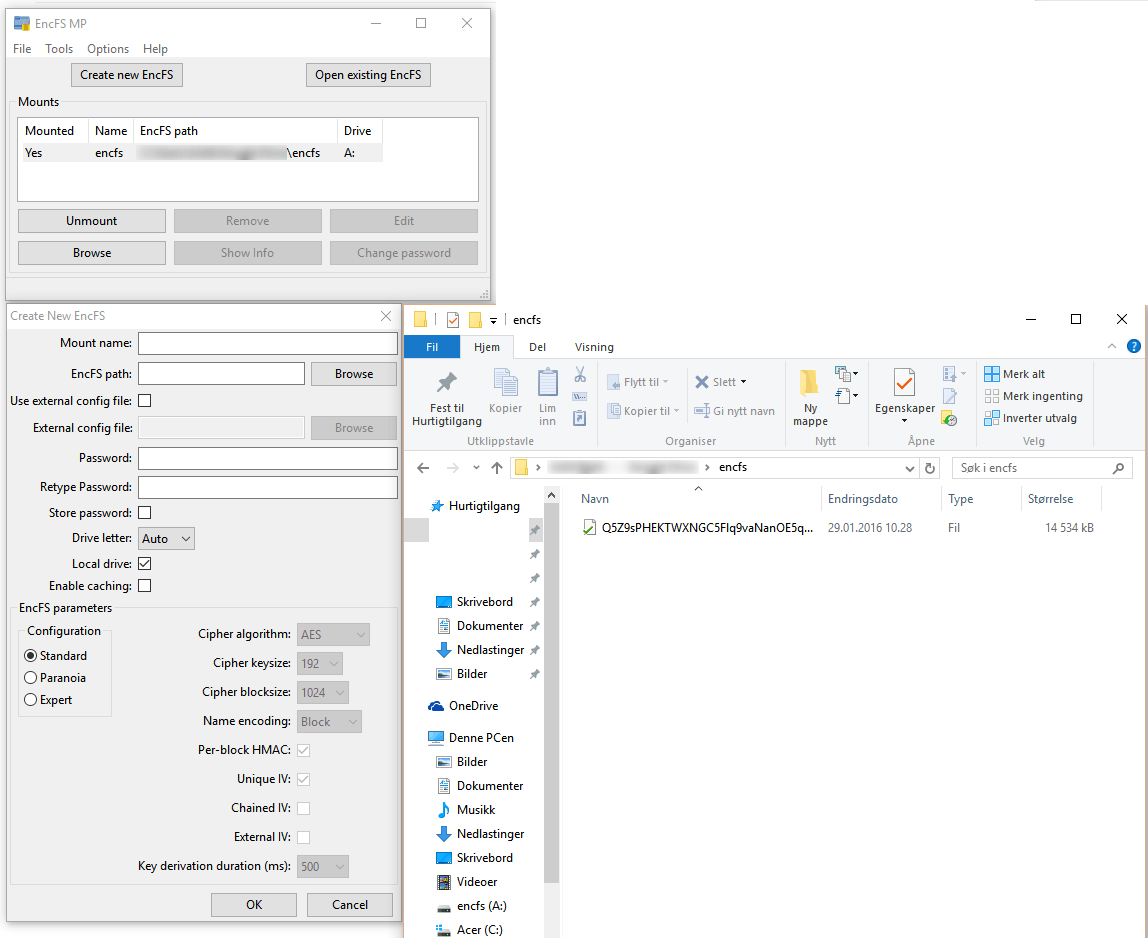This screenshot has width=1148, height=938.
Task: Click the Lim inn paste icon
Action: [547, 383]
